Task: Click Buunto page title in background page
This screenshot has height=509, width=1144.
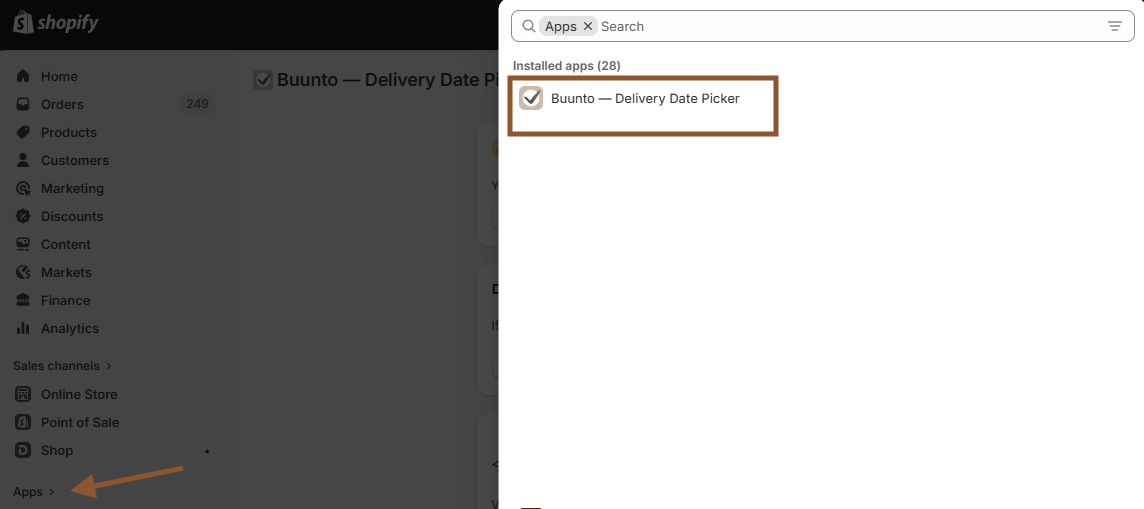Action: 387,79
